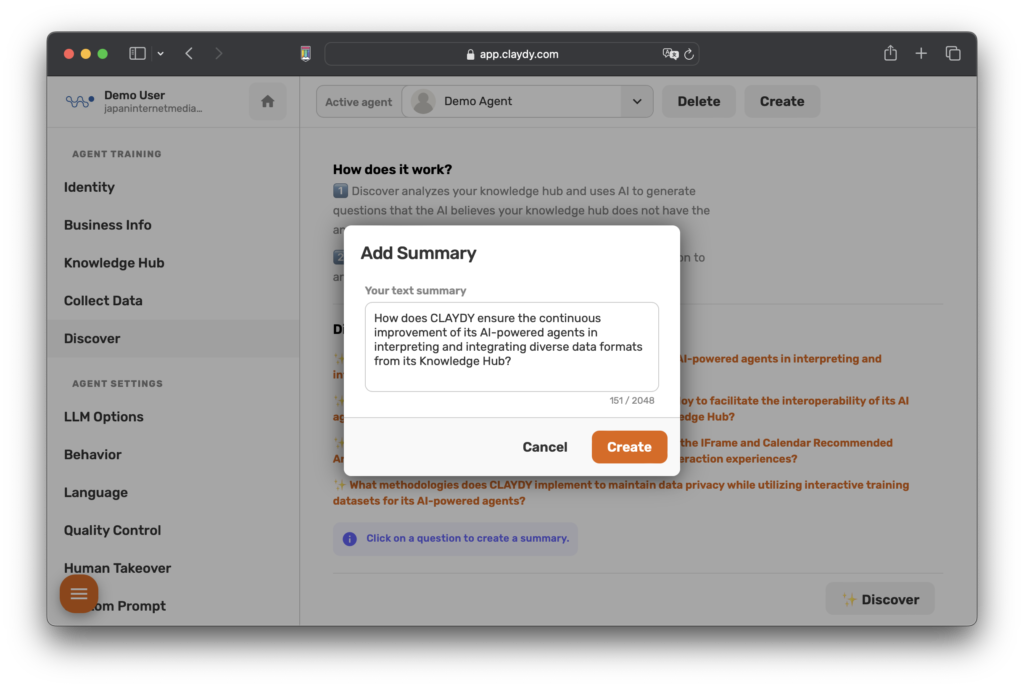This screenshot has height=688, width=1024.
Task: Reload the page with refresh icon
Action: (x=689, y=54)
